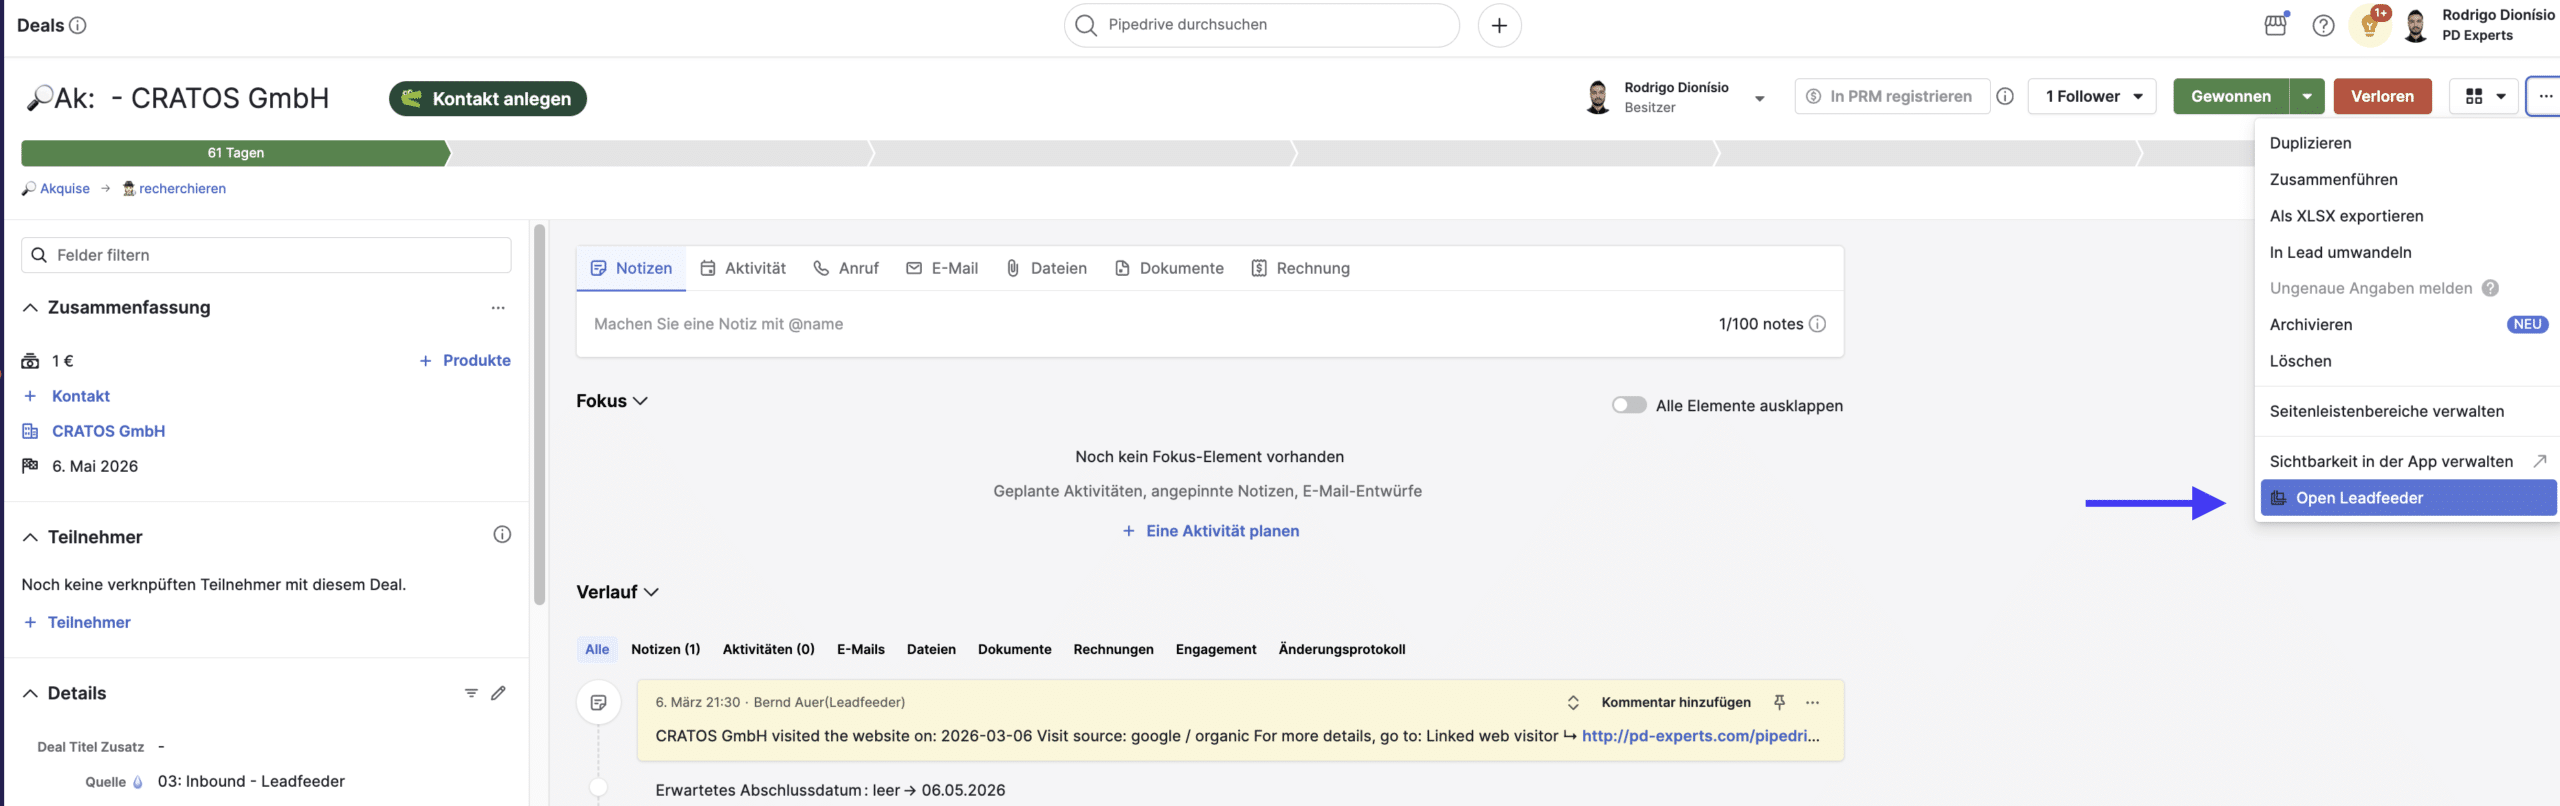Screen dimensions: 2560x806
Task: Mark the deal as Gewonnen
Action: click(2231, 96)
